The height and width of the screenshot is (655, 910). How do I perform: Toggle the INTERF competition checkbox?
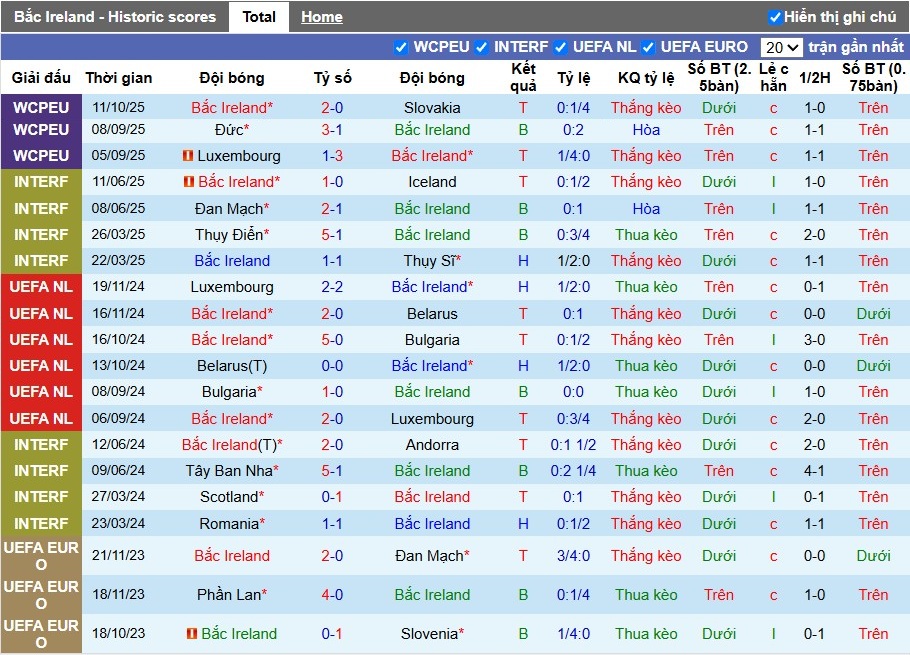coord(481,47)
